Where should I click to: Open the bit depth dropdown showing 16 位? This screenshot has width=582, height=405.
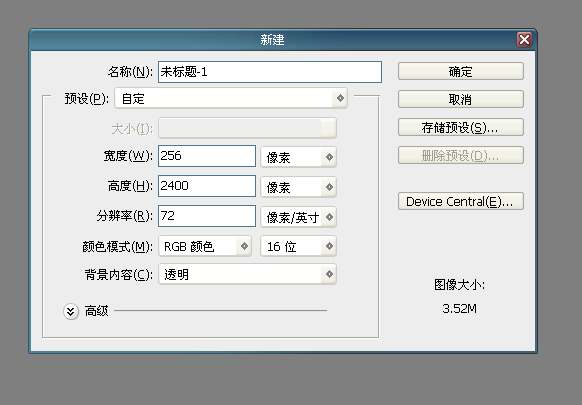[x=298, y=246]
